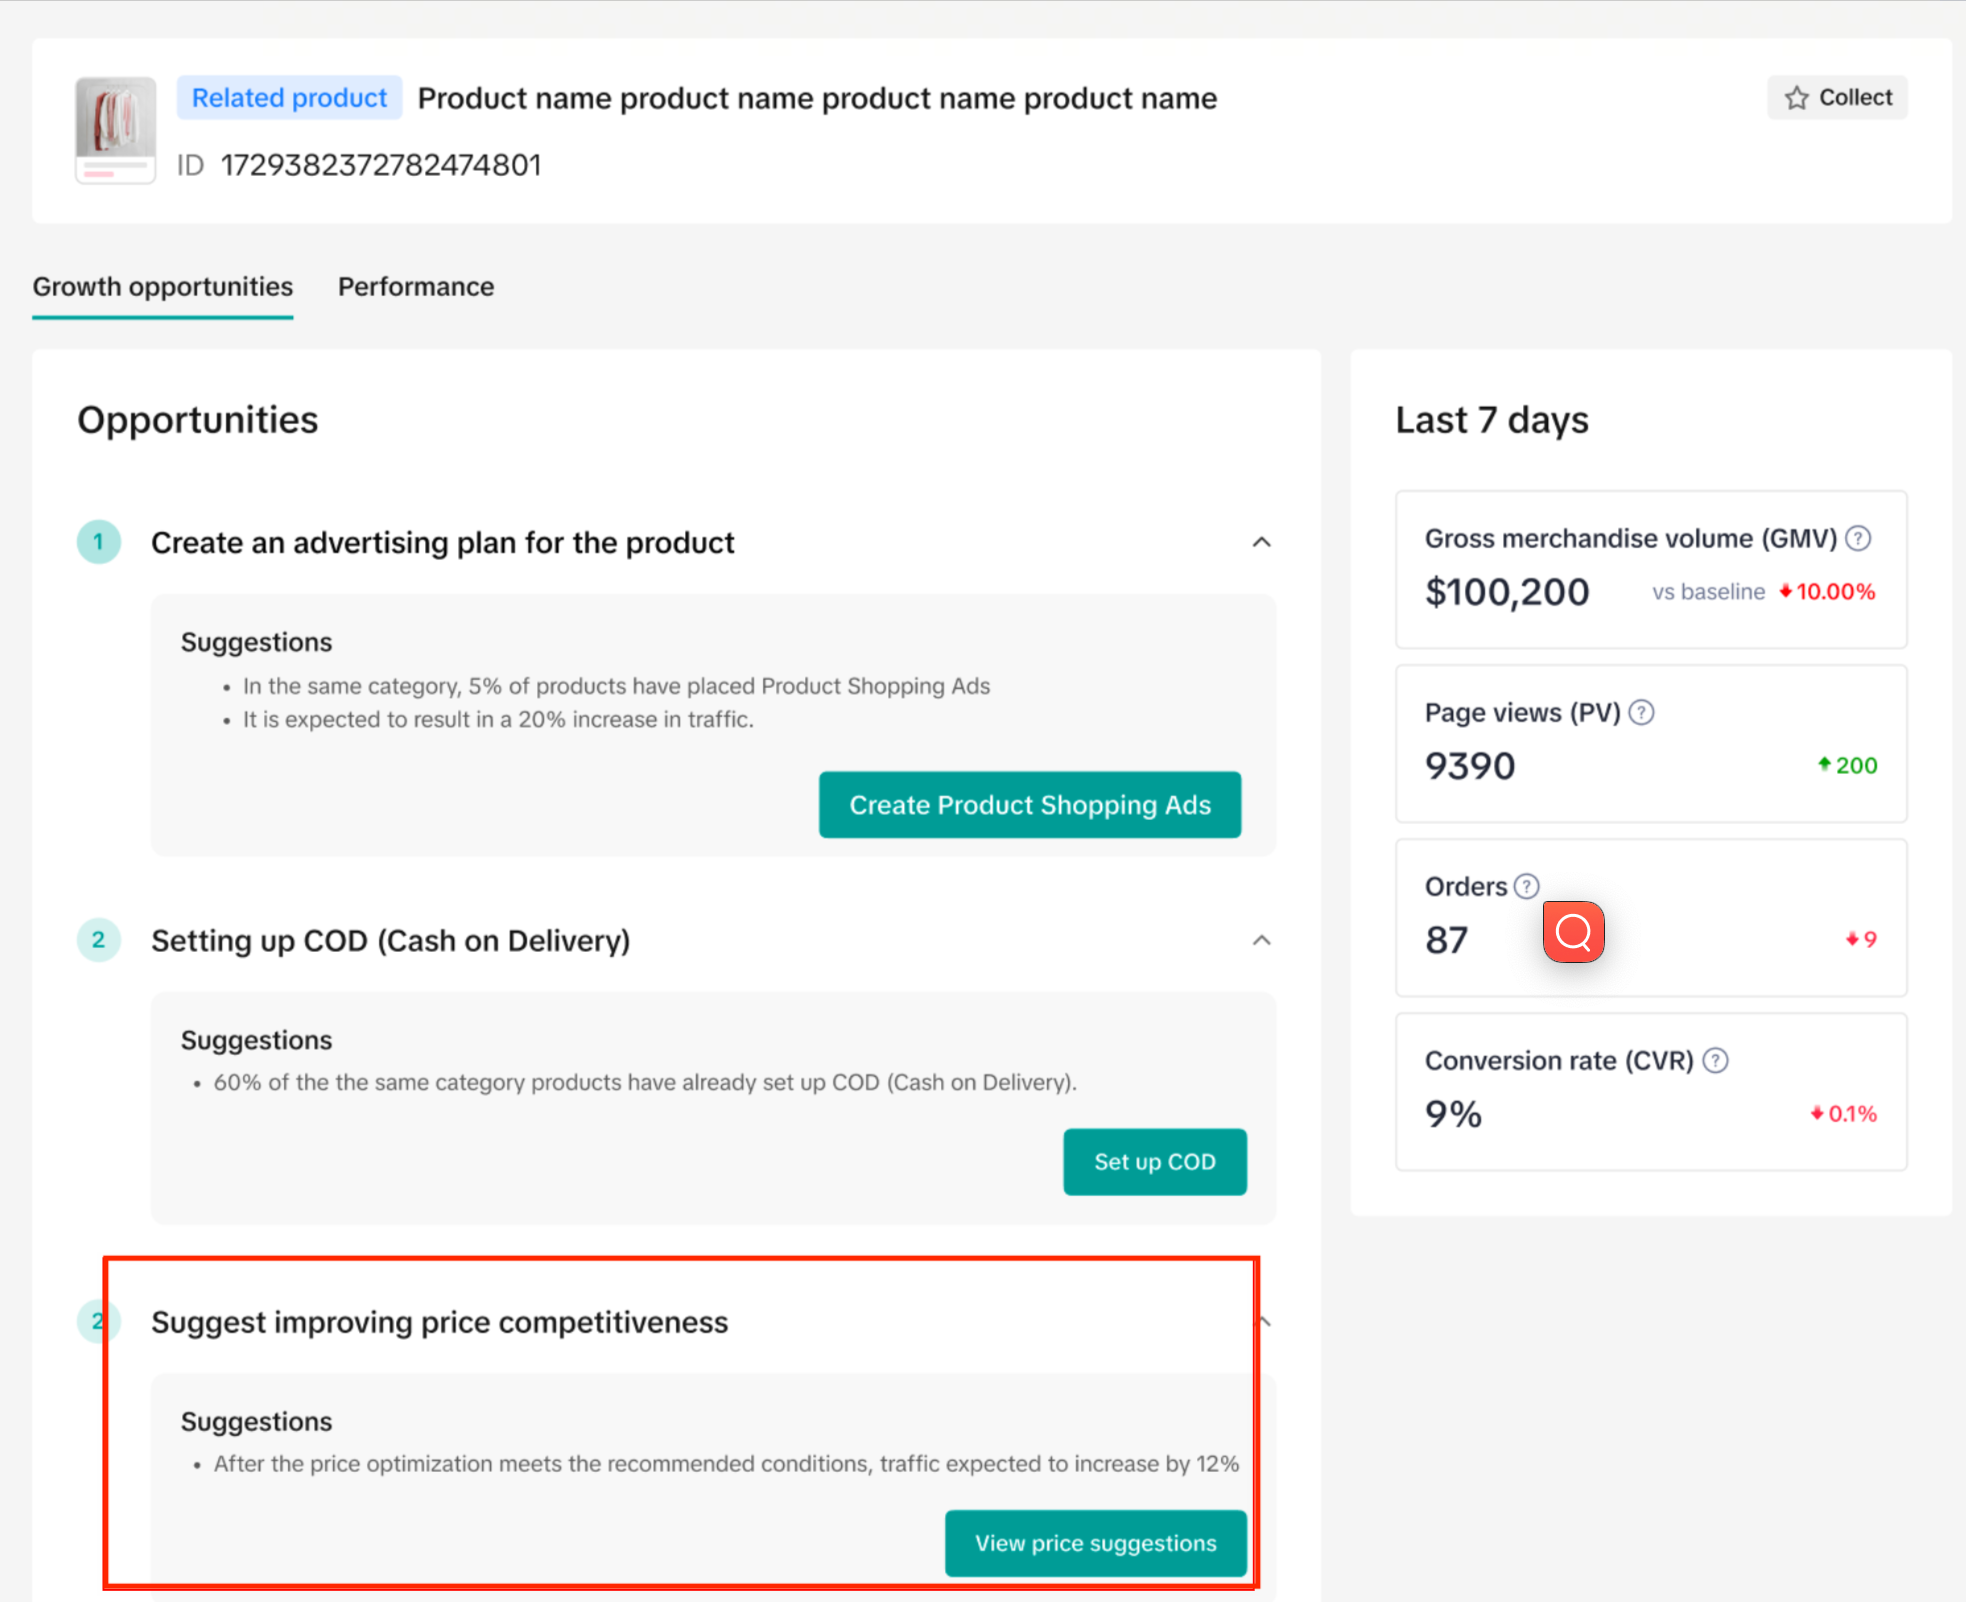
Task: Switch to the Performance tab
Action: point(416,287)
